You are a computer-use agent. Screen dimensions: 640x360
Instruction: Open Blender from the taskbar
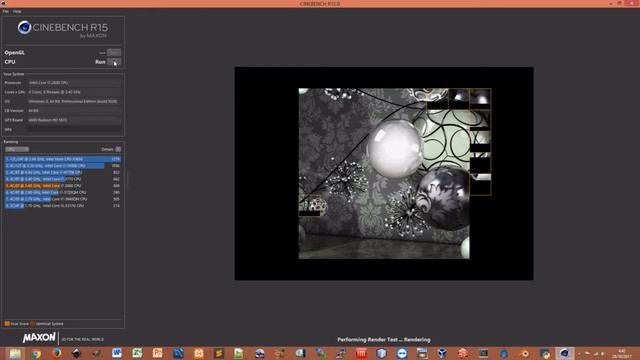[x=524, y=353]
